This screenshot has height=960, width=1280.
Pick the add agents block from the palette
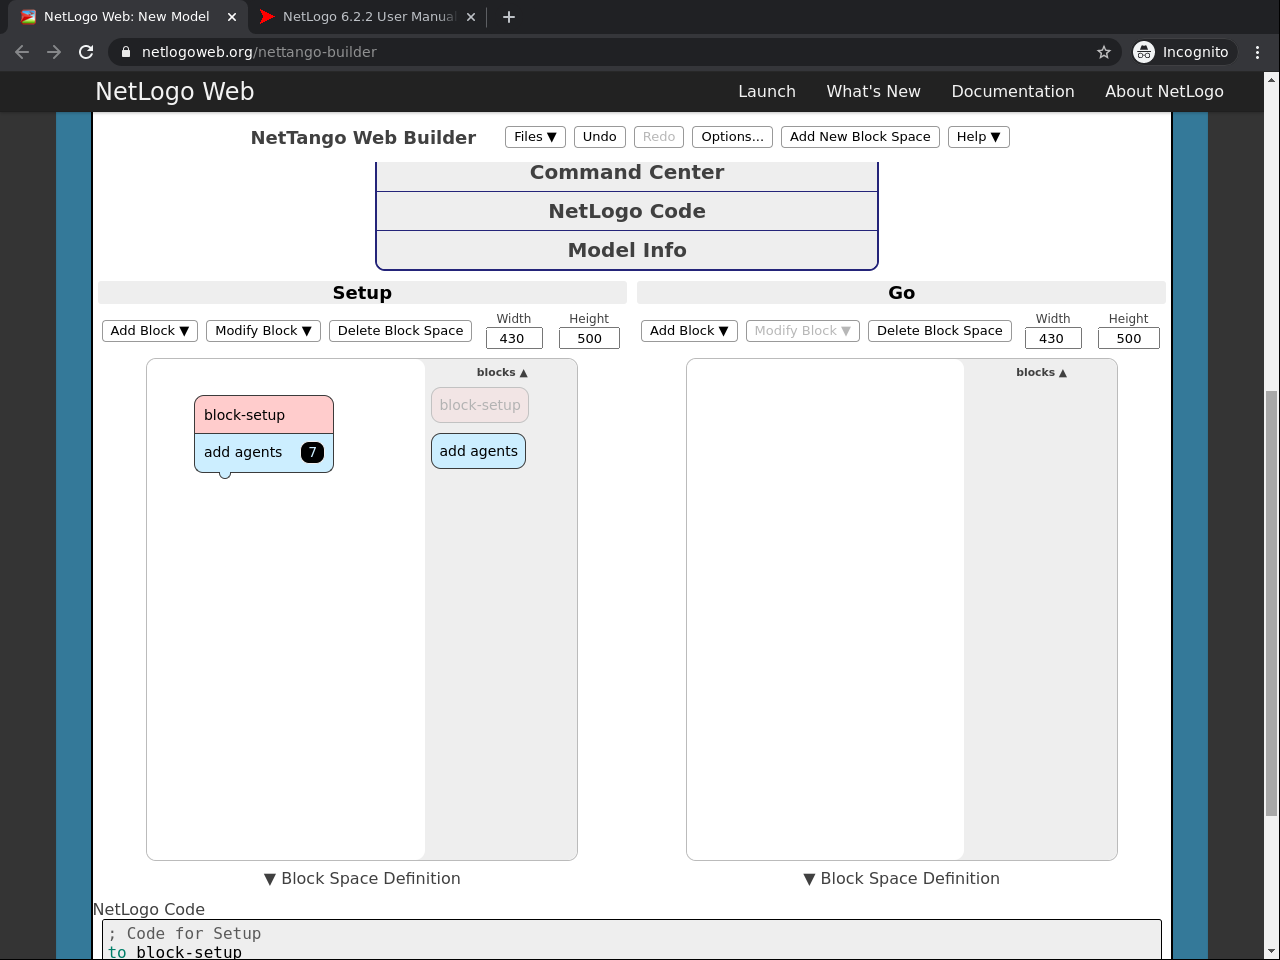479,451
